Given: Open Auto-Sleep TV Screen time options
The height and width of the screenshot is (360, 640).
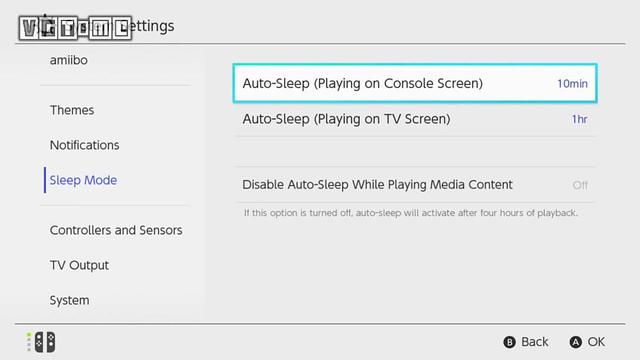Looking at the screenshot, I should tap(415, 119).
